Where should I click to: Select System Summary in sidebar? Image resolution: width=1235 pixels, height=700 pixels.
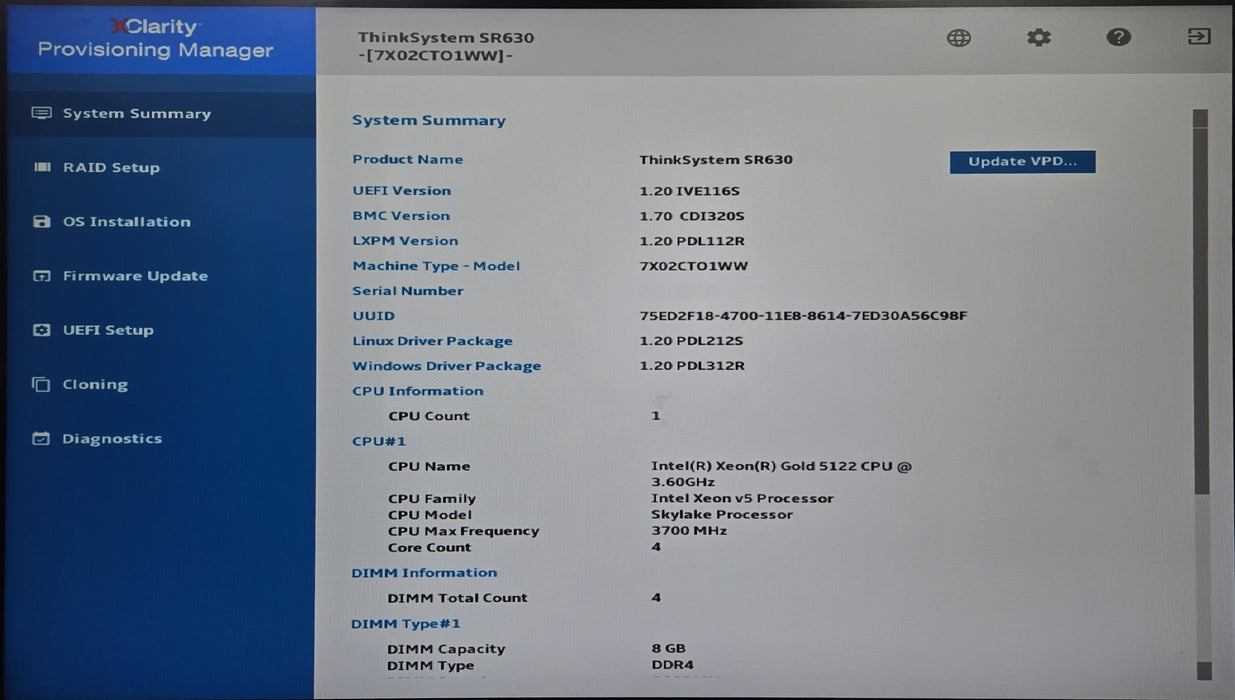coord(160,114)
